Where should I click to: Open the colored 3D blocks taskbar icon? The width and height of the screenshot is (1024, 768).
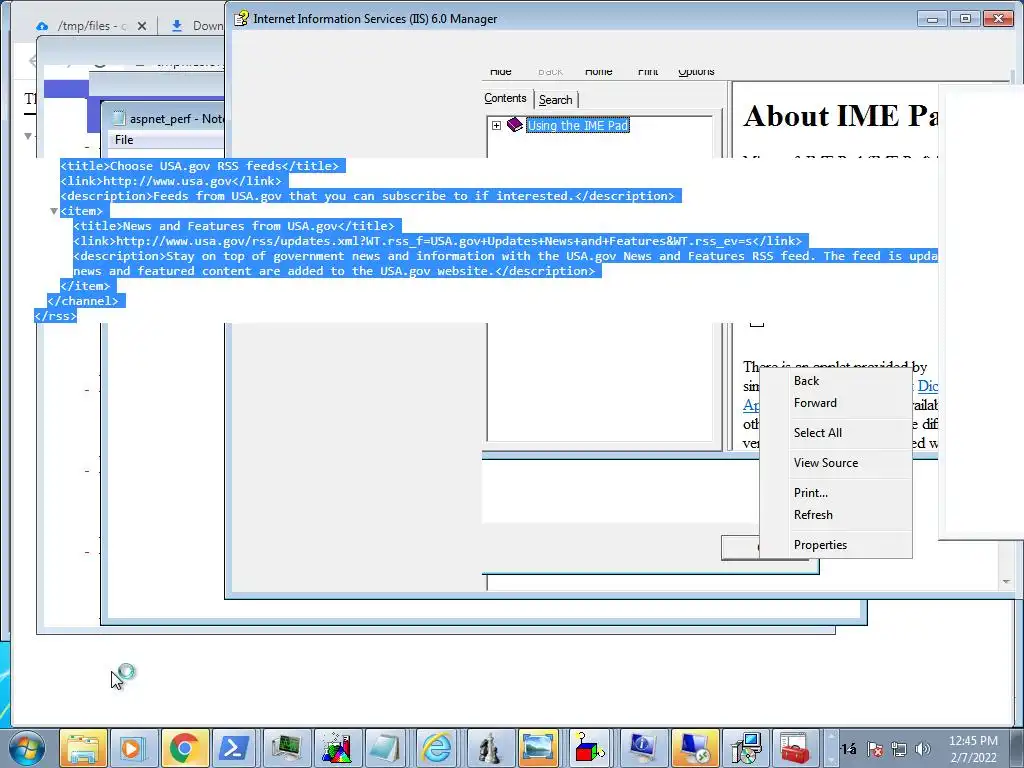590,748
